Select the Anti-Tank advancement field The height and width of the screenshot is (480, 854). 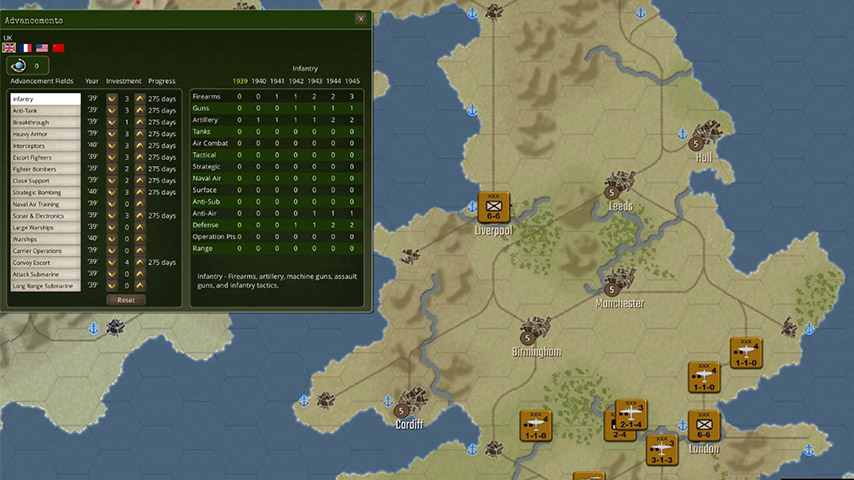(x=45, y=111)
